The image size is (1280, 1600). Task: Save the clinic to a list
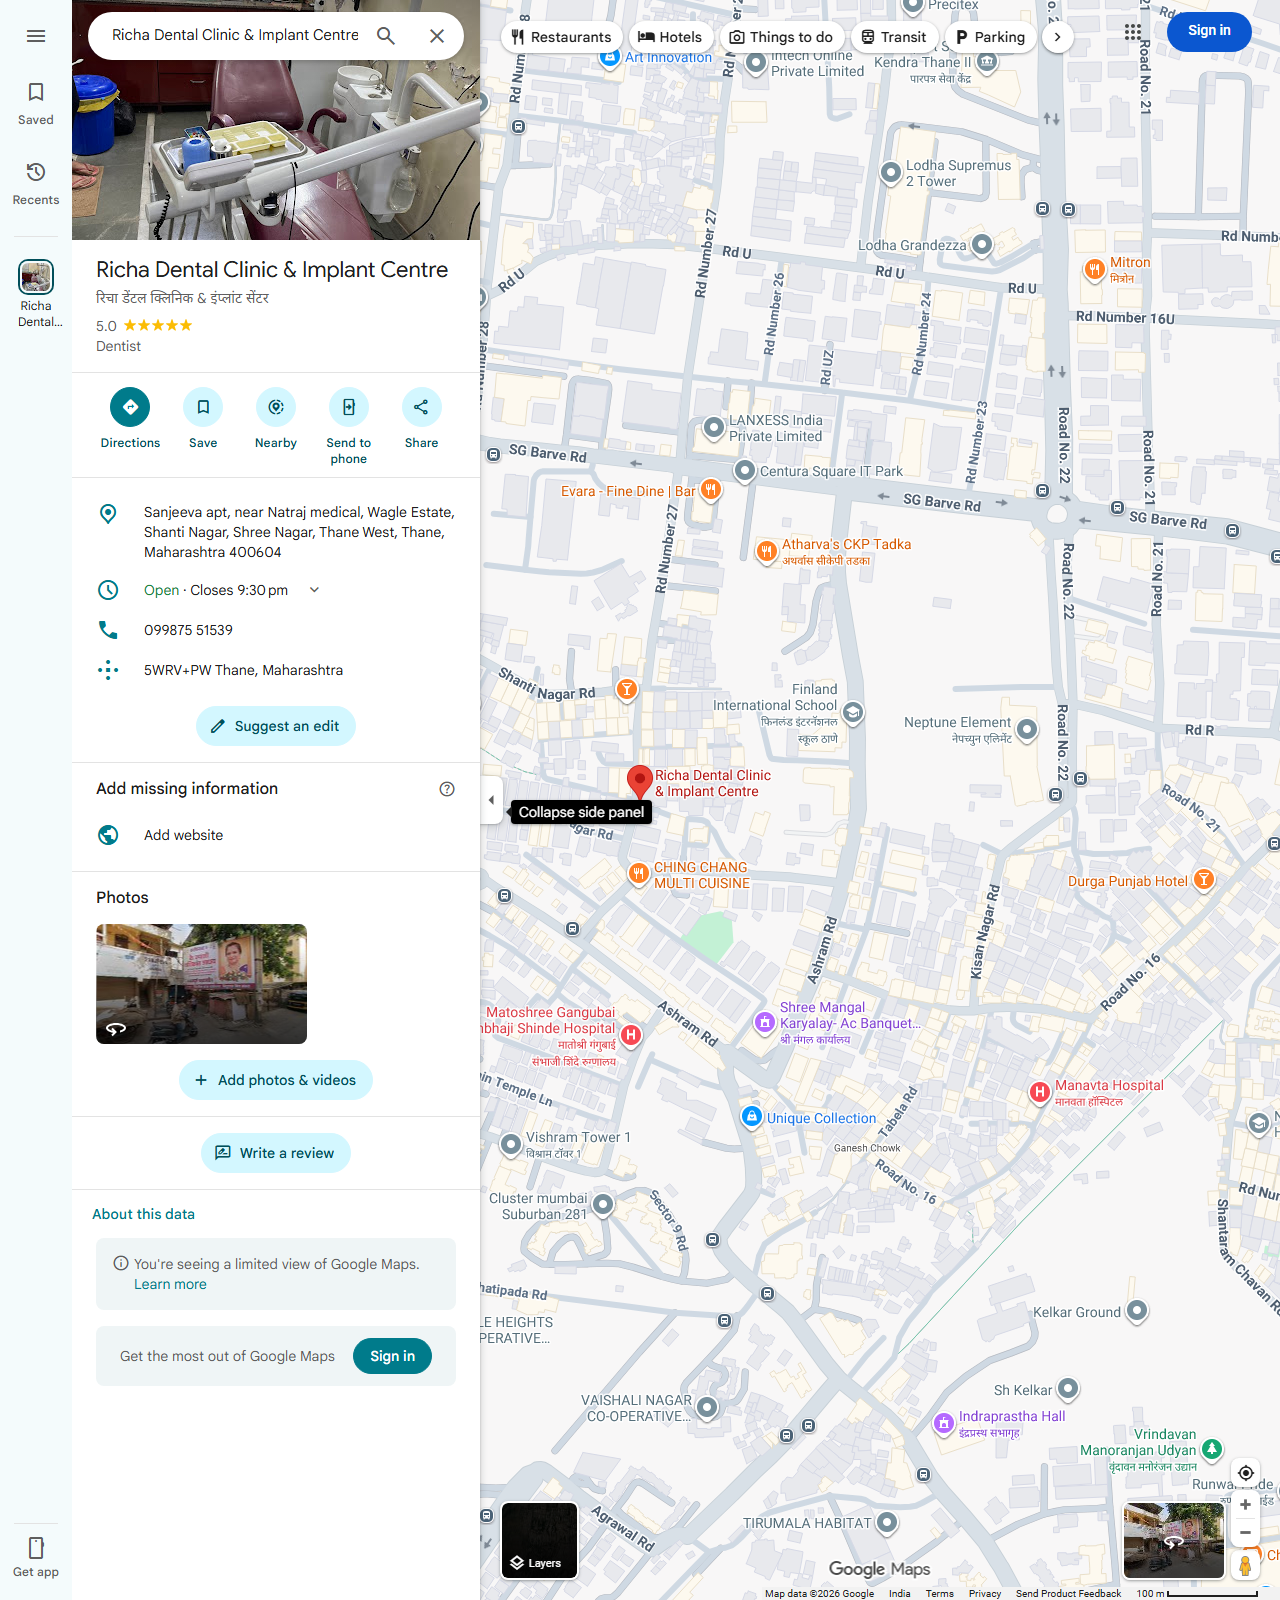tap(203, 418)
